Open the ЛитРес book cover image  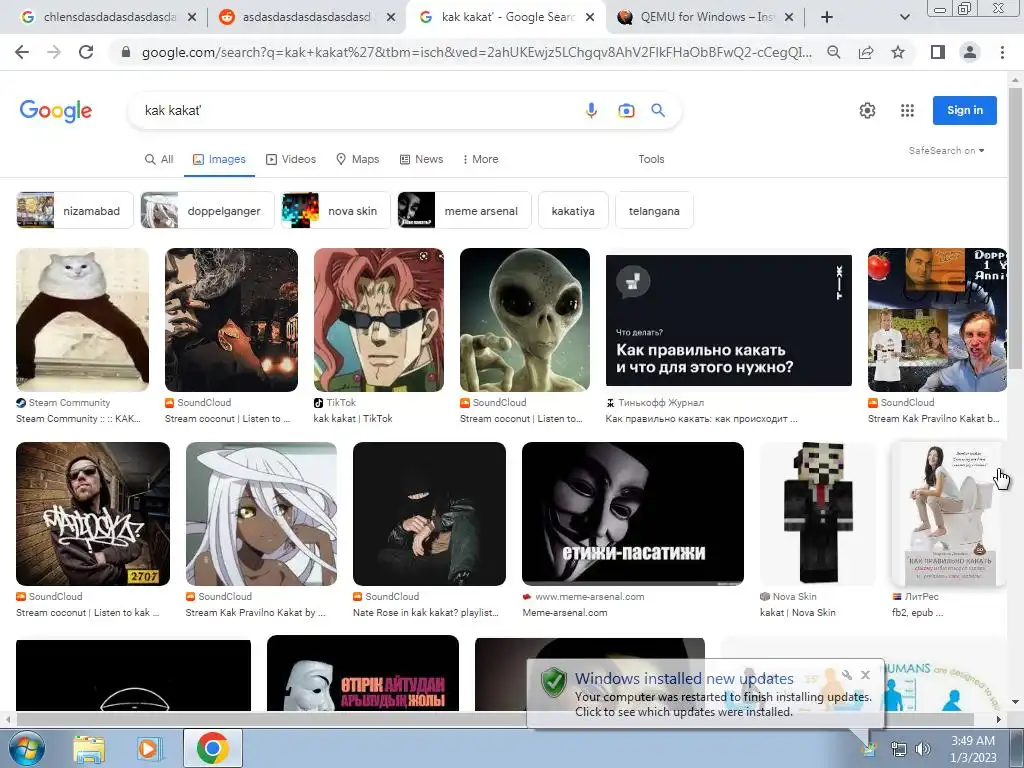(x=948, y=513)
